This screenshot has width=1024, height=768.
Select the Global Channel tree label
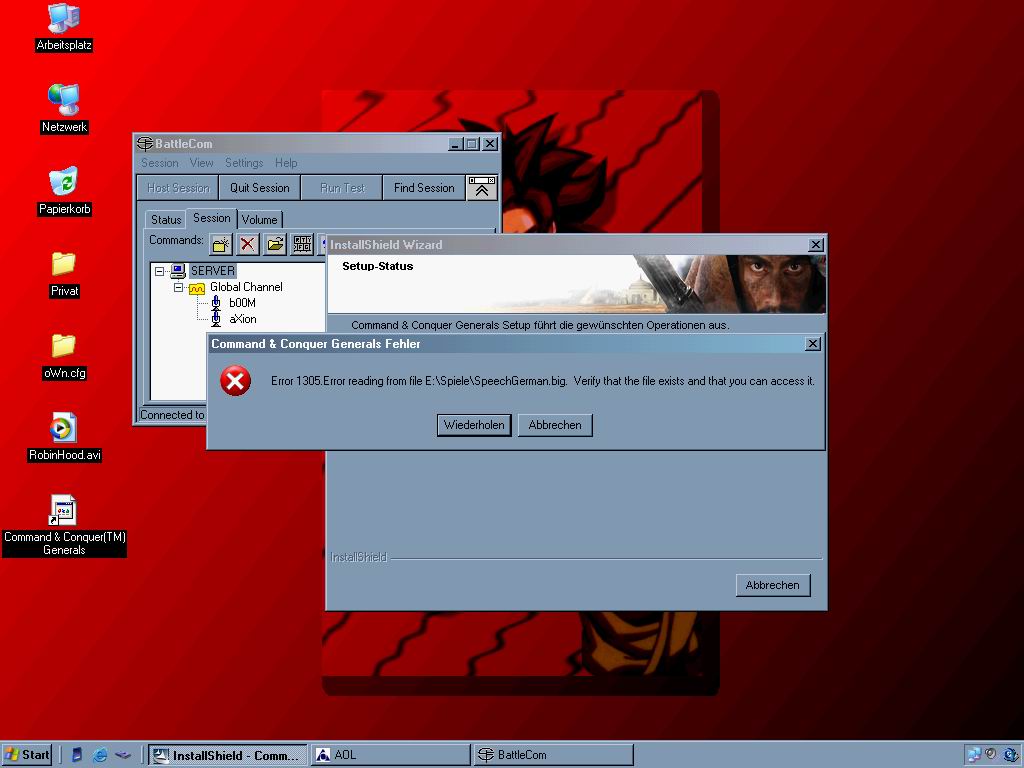[x=246, y=287]
